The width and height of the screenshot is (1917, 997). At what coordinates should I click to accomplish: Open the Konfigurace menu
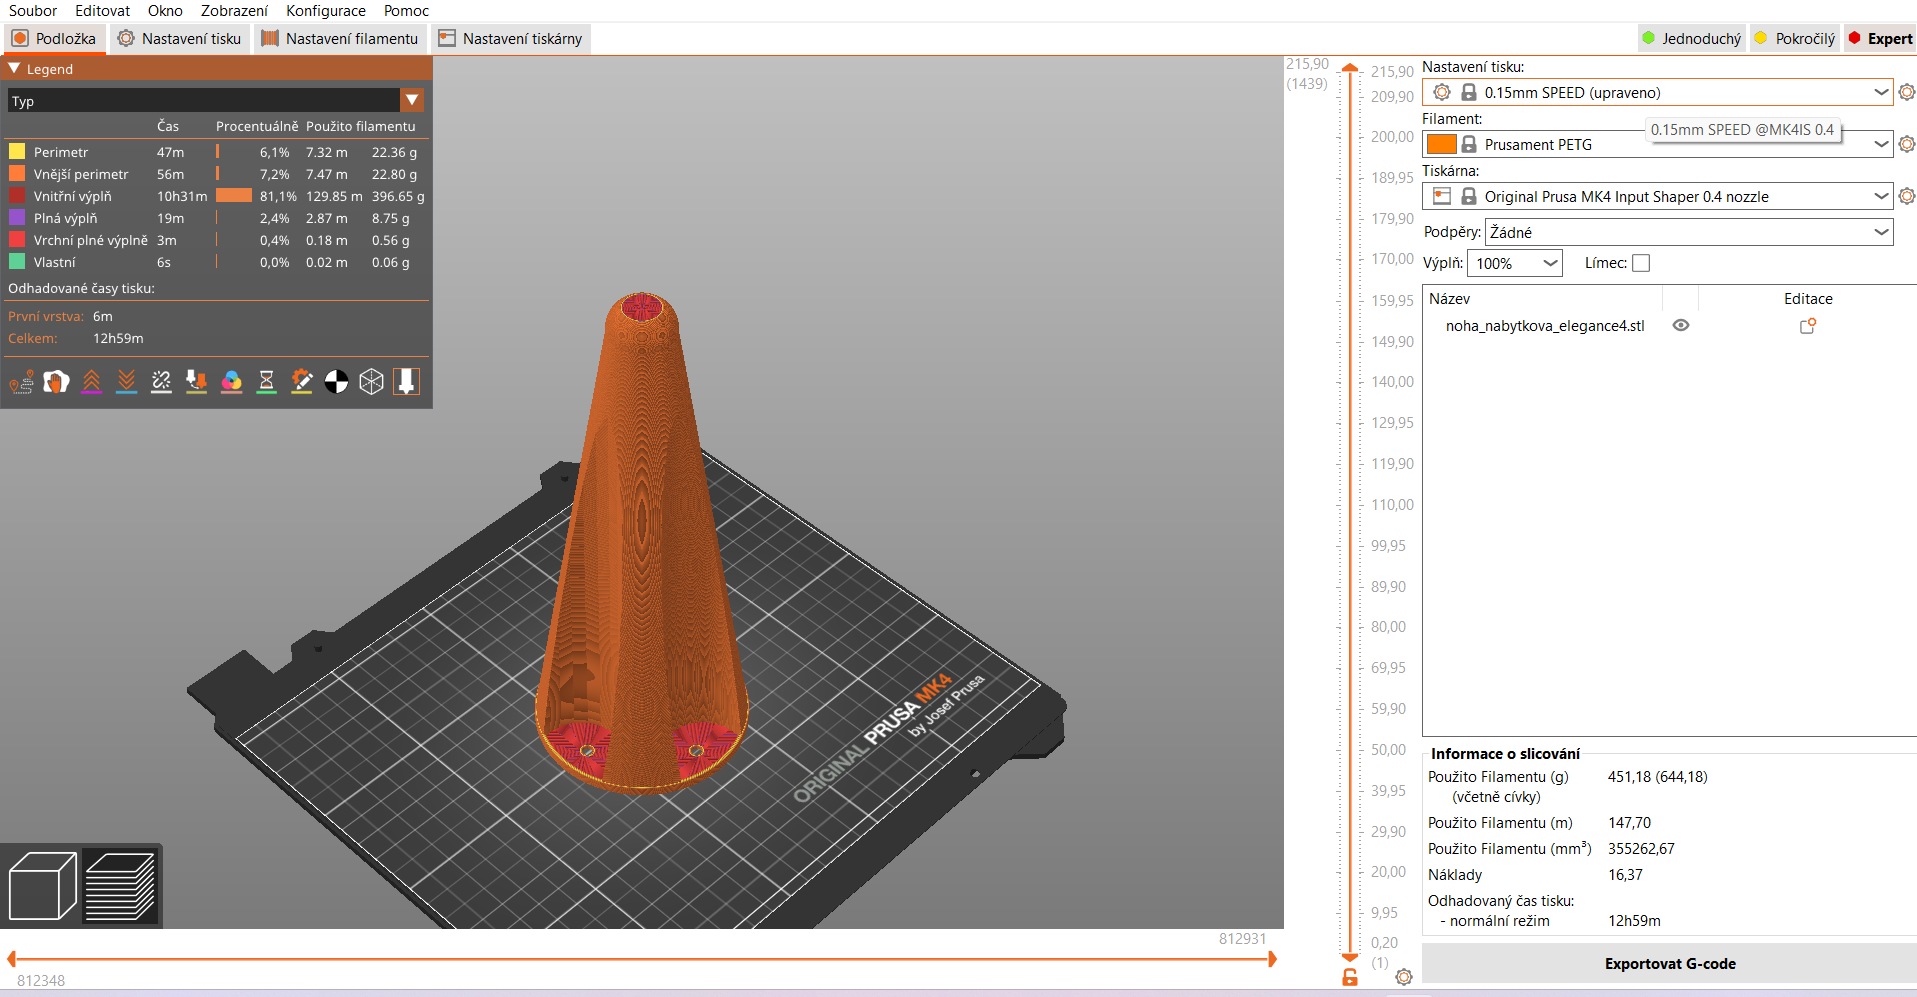pos(326,11)
